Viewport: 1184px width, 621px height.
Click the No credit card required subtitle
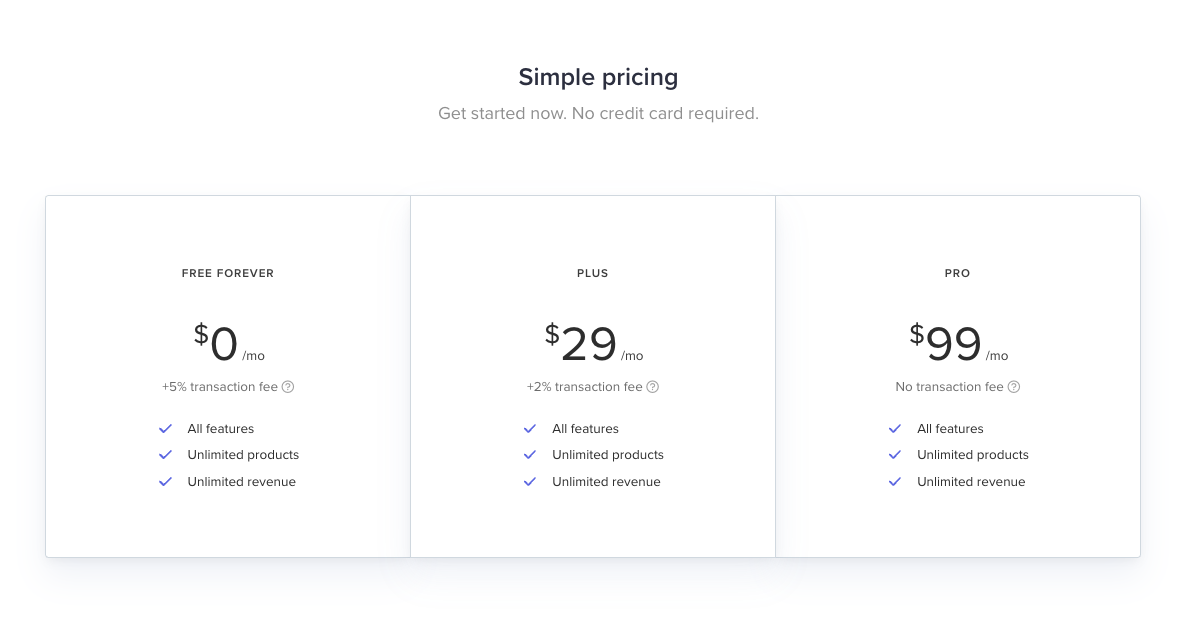(598, 113)
